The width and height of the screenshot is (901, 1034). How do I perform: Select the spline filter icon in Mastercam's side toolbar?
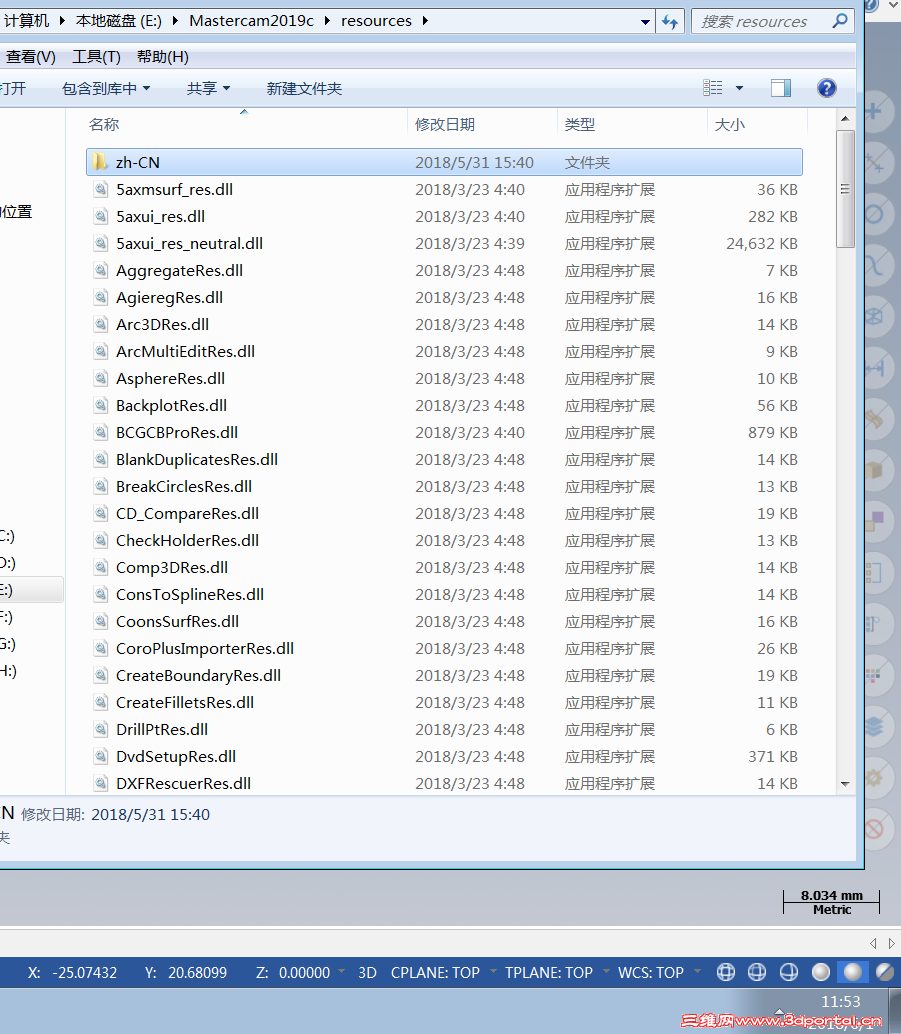coord(874,265)
